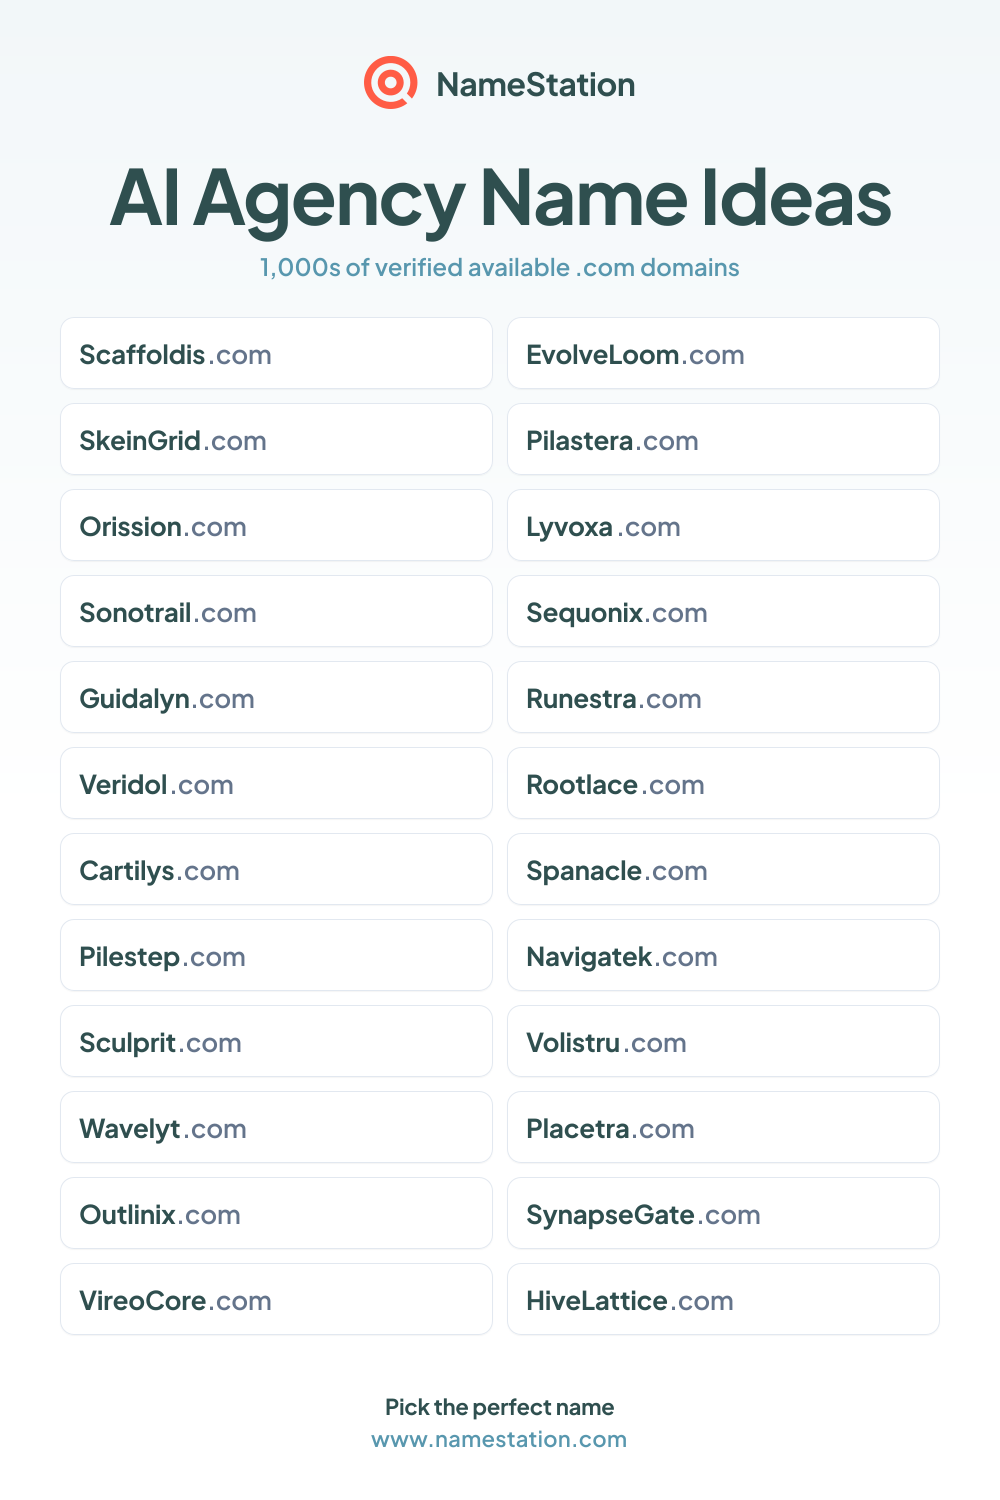The width and height of the screenshot is (1000, 1500).
Task: Open the SynapseGate.com entry
Action: [723, 1213]
